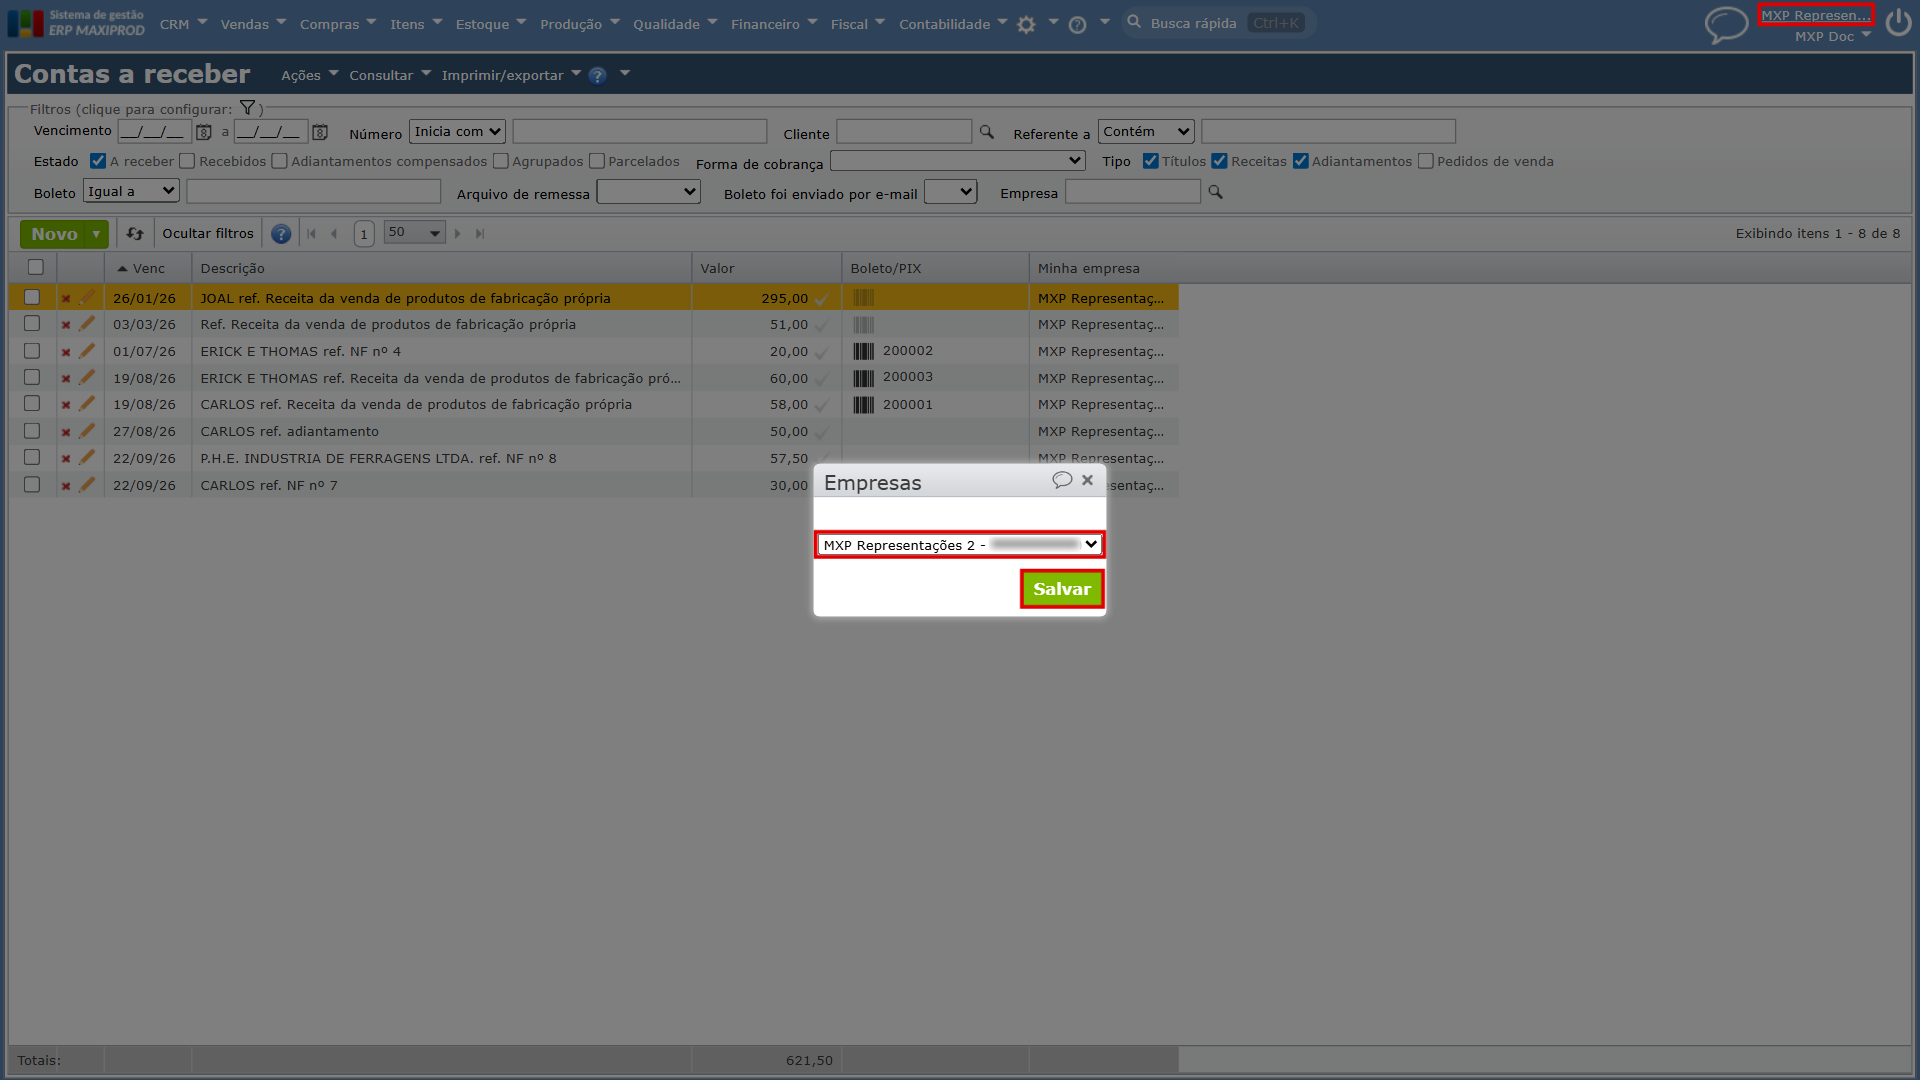Click Ocultar filtros
The image size is (1920, 1080).
(208, 234)
